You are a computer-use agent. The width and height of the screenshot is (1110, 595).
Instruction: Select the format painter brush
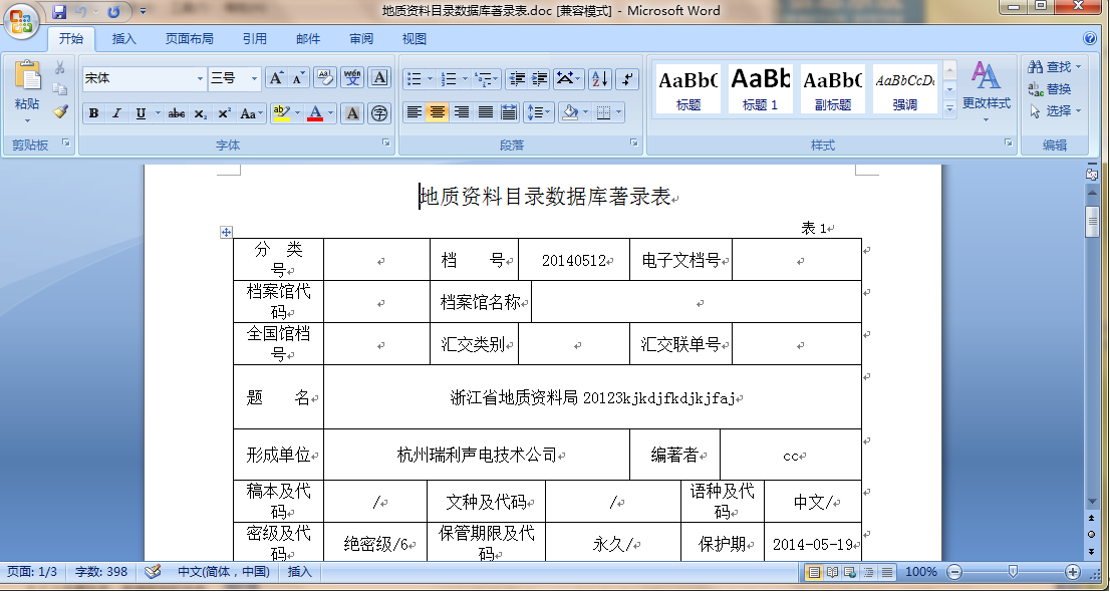coord(60,111)
